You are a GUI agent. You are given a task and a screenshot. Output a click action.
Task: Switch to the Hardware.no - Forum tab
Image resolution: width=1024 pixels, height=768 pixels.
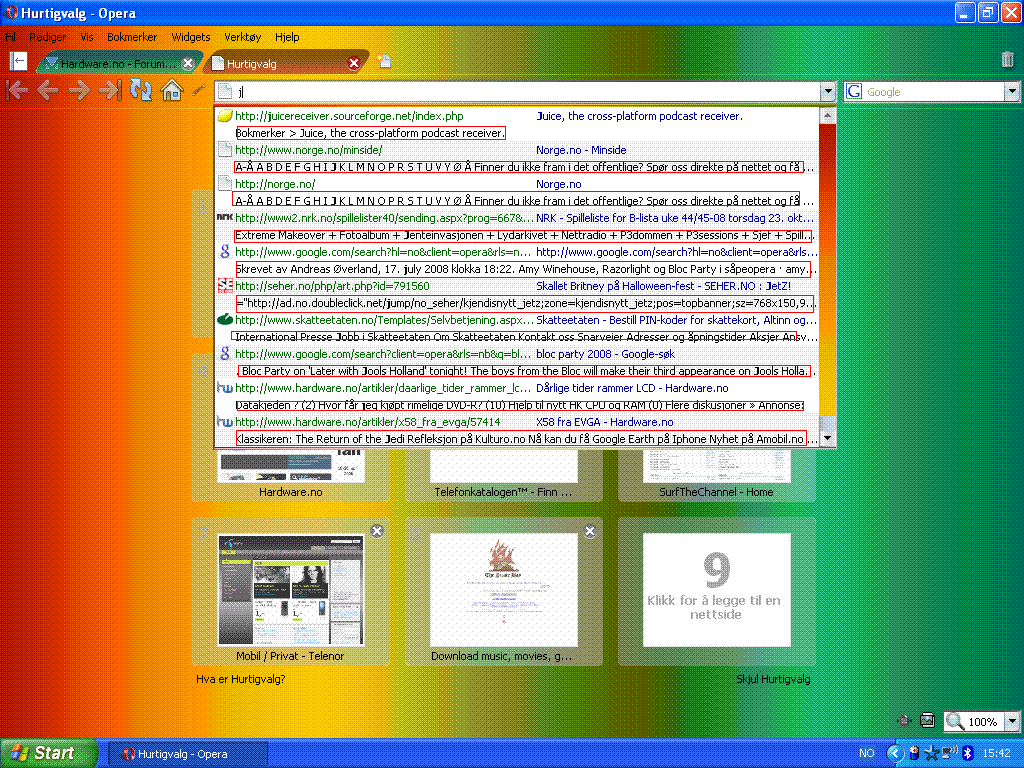(x=118, y=63)
